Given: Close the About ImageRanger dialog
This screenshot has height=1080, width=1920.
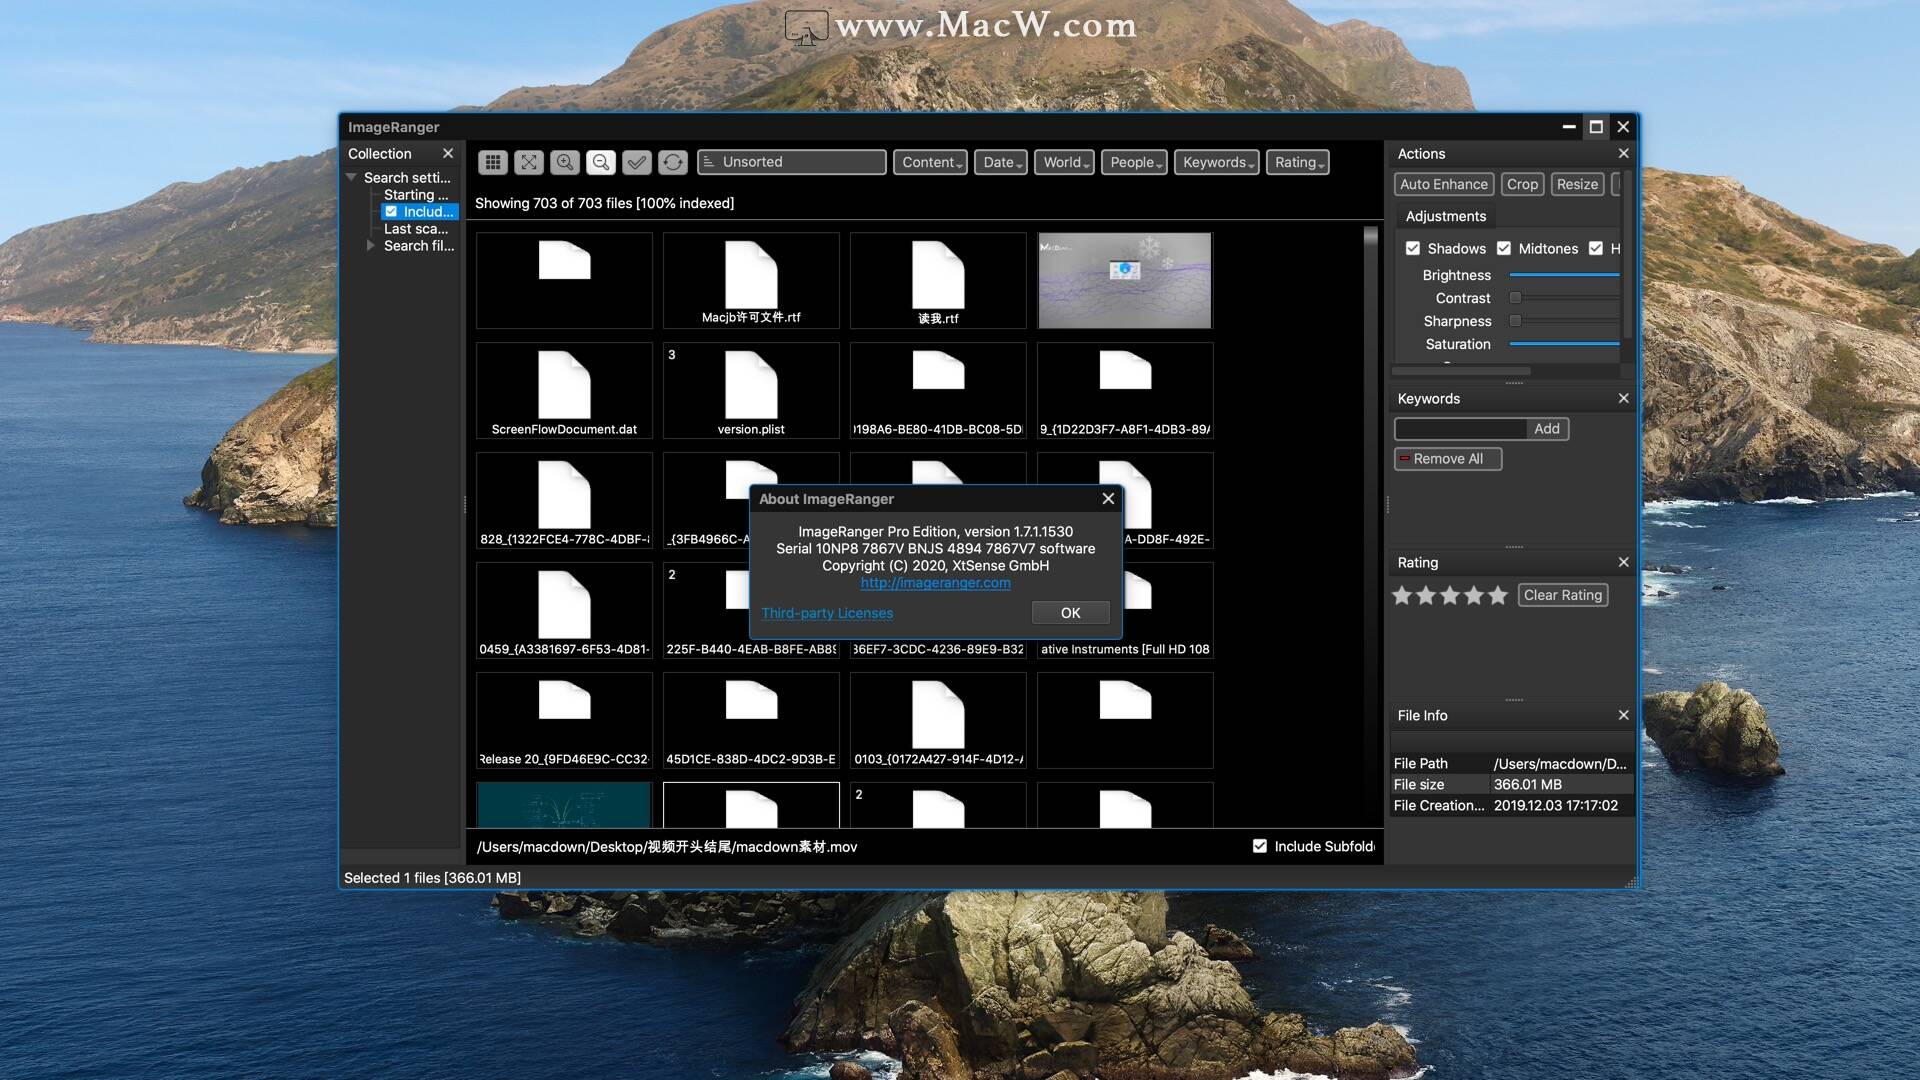Looking at the screenshot, I should pyautogui.click(x=1108, y=498).
